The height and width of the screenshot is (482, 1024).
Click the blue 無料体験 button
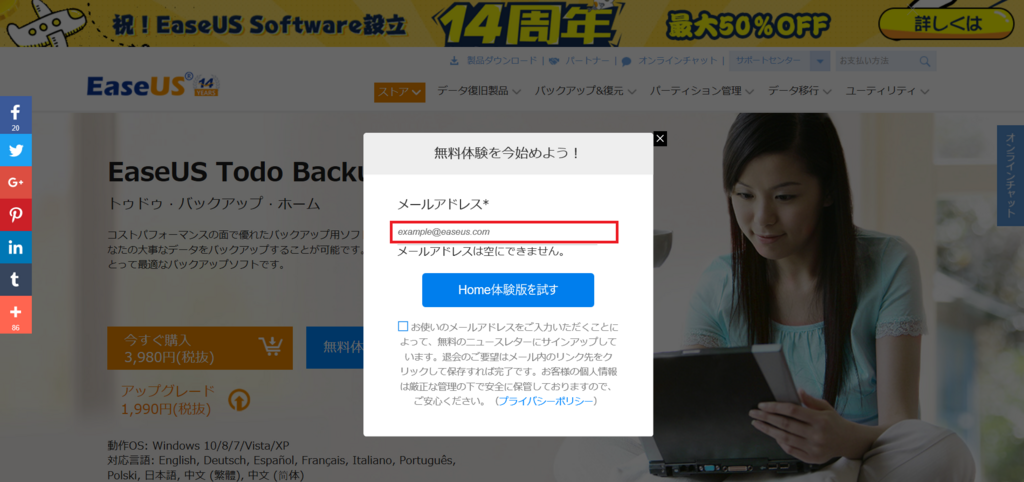point(335,347)
